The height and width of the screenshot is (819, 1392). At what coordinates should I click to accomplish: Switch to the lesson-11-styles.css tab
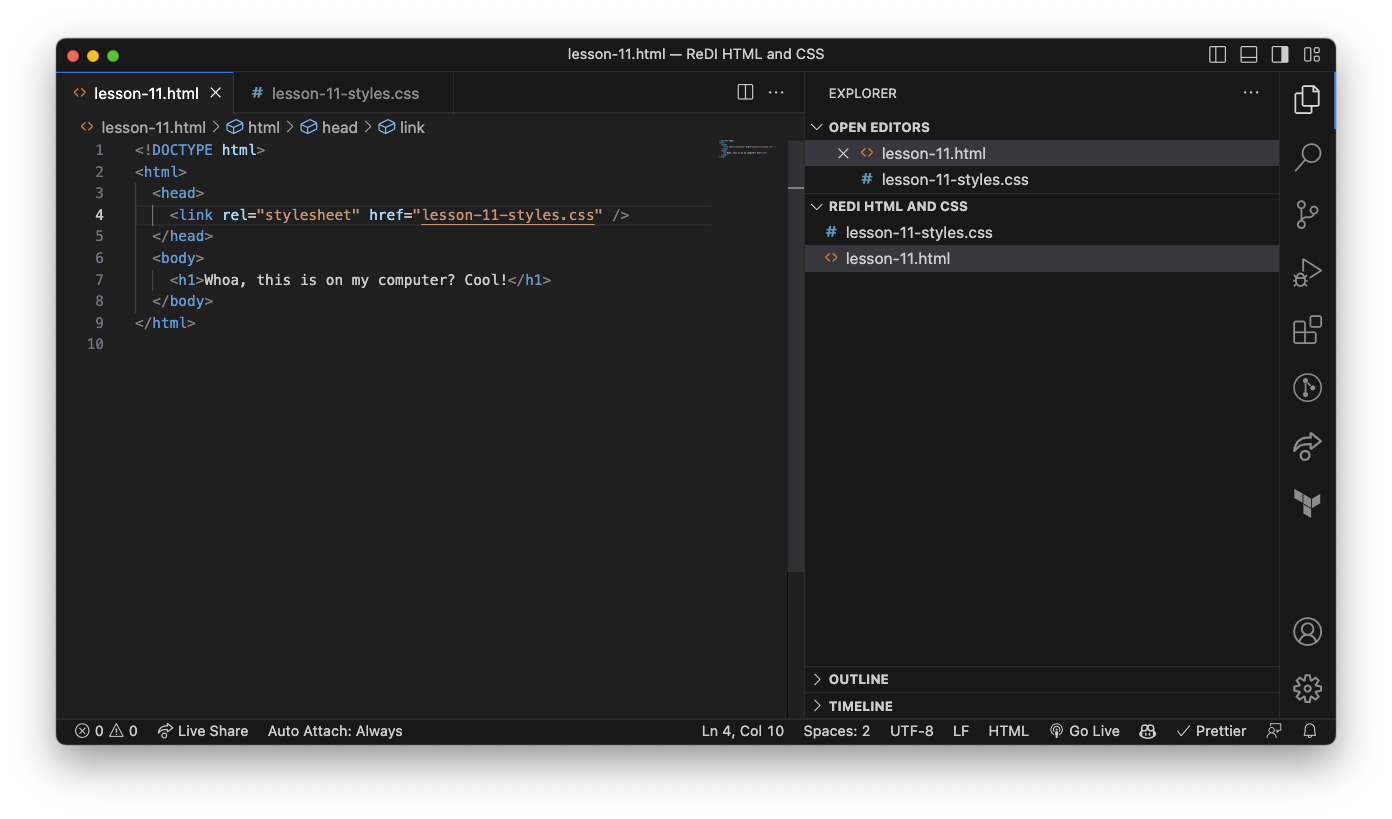click(x=344, y=93)
